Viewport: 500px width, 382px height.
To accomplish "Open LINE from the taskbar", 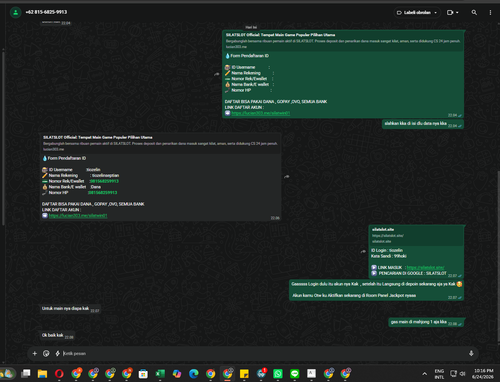I will [x=294, y=374].
